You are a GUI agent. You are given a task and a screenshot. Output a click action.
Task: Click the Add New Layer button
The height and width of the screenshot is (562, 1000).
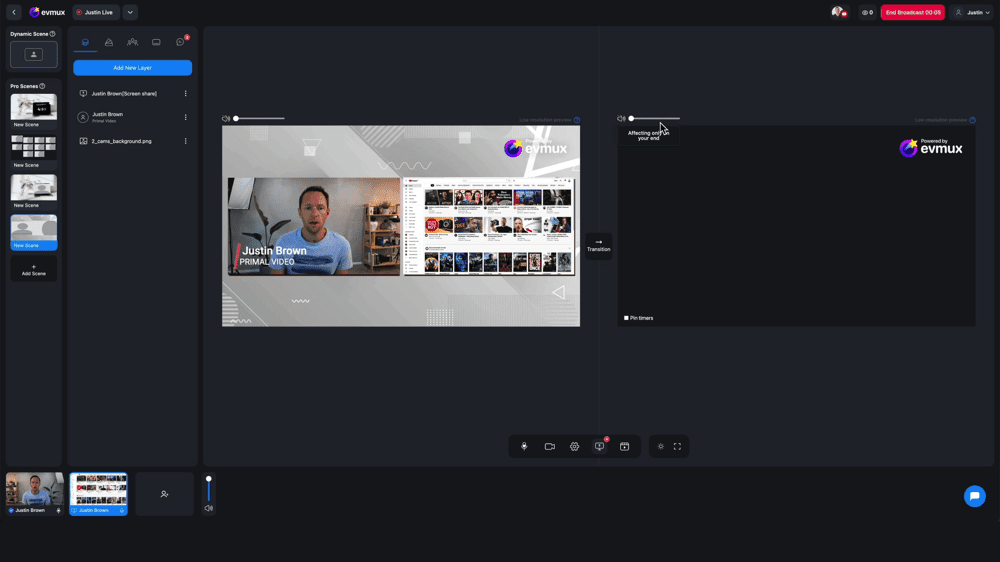pyautogui.click(x=132, y=68)
